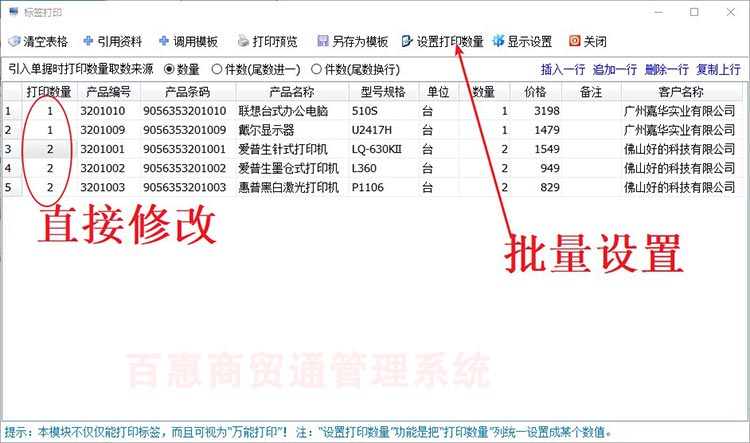Click customer cell in row 5
The width and height of the screenshot is (750, 443).
pos(682,188)
